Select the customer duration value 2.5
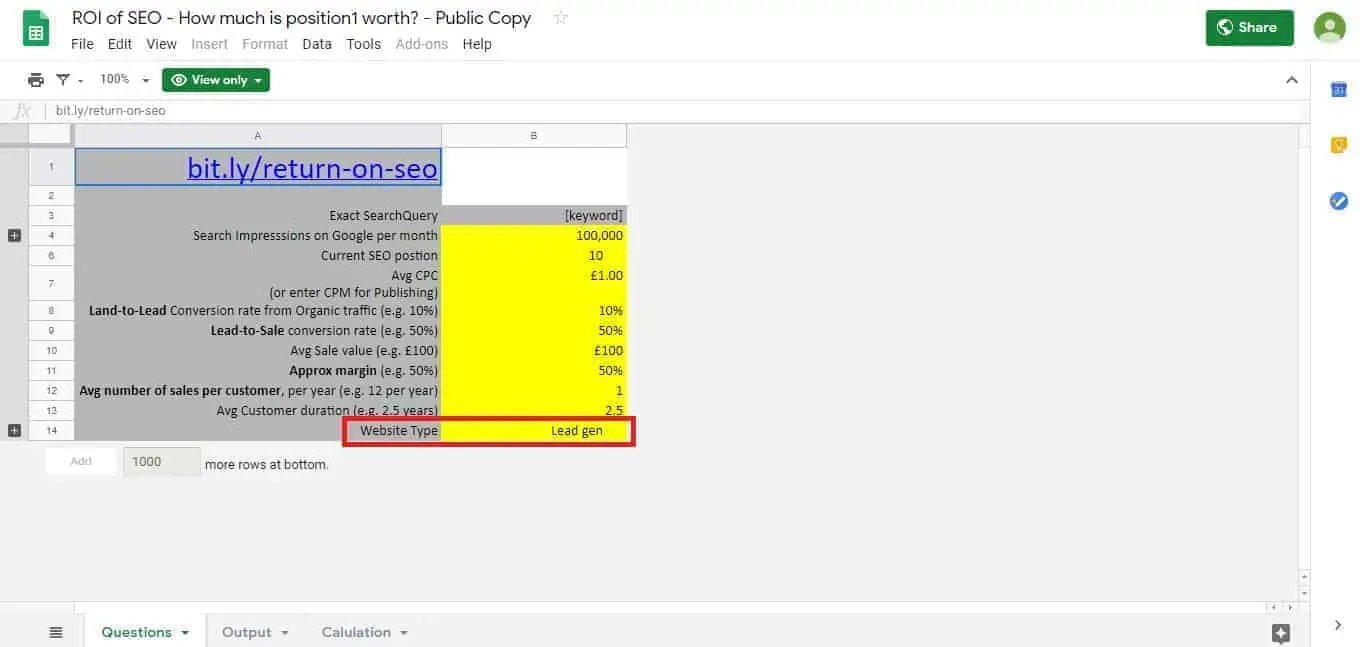Image resolution: width=1360 pixels, height=647 pixels. click(534, 410)
